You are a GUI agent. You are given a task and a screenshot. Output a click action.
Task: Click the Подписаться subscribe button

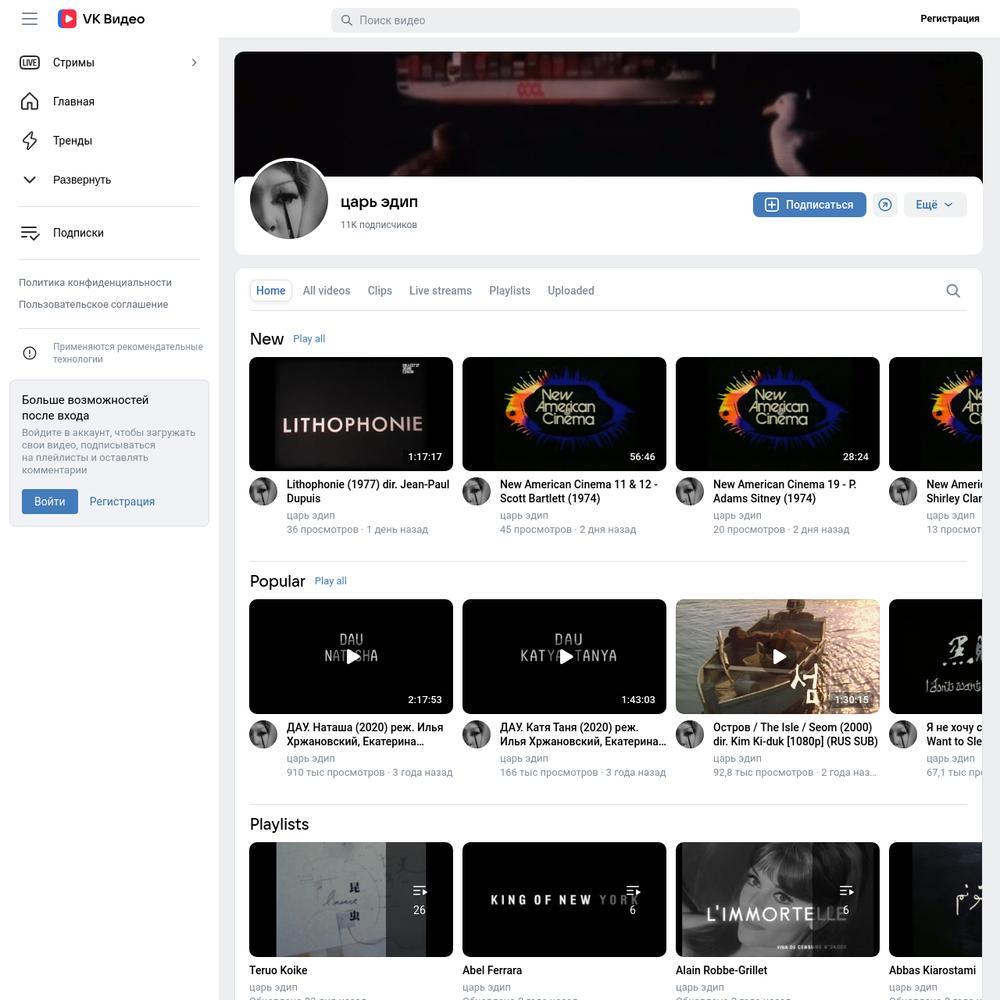coord(809,205)
